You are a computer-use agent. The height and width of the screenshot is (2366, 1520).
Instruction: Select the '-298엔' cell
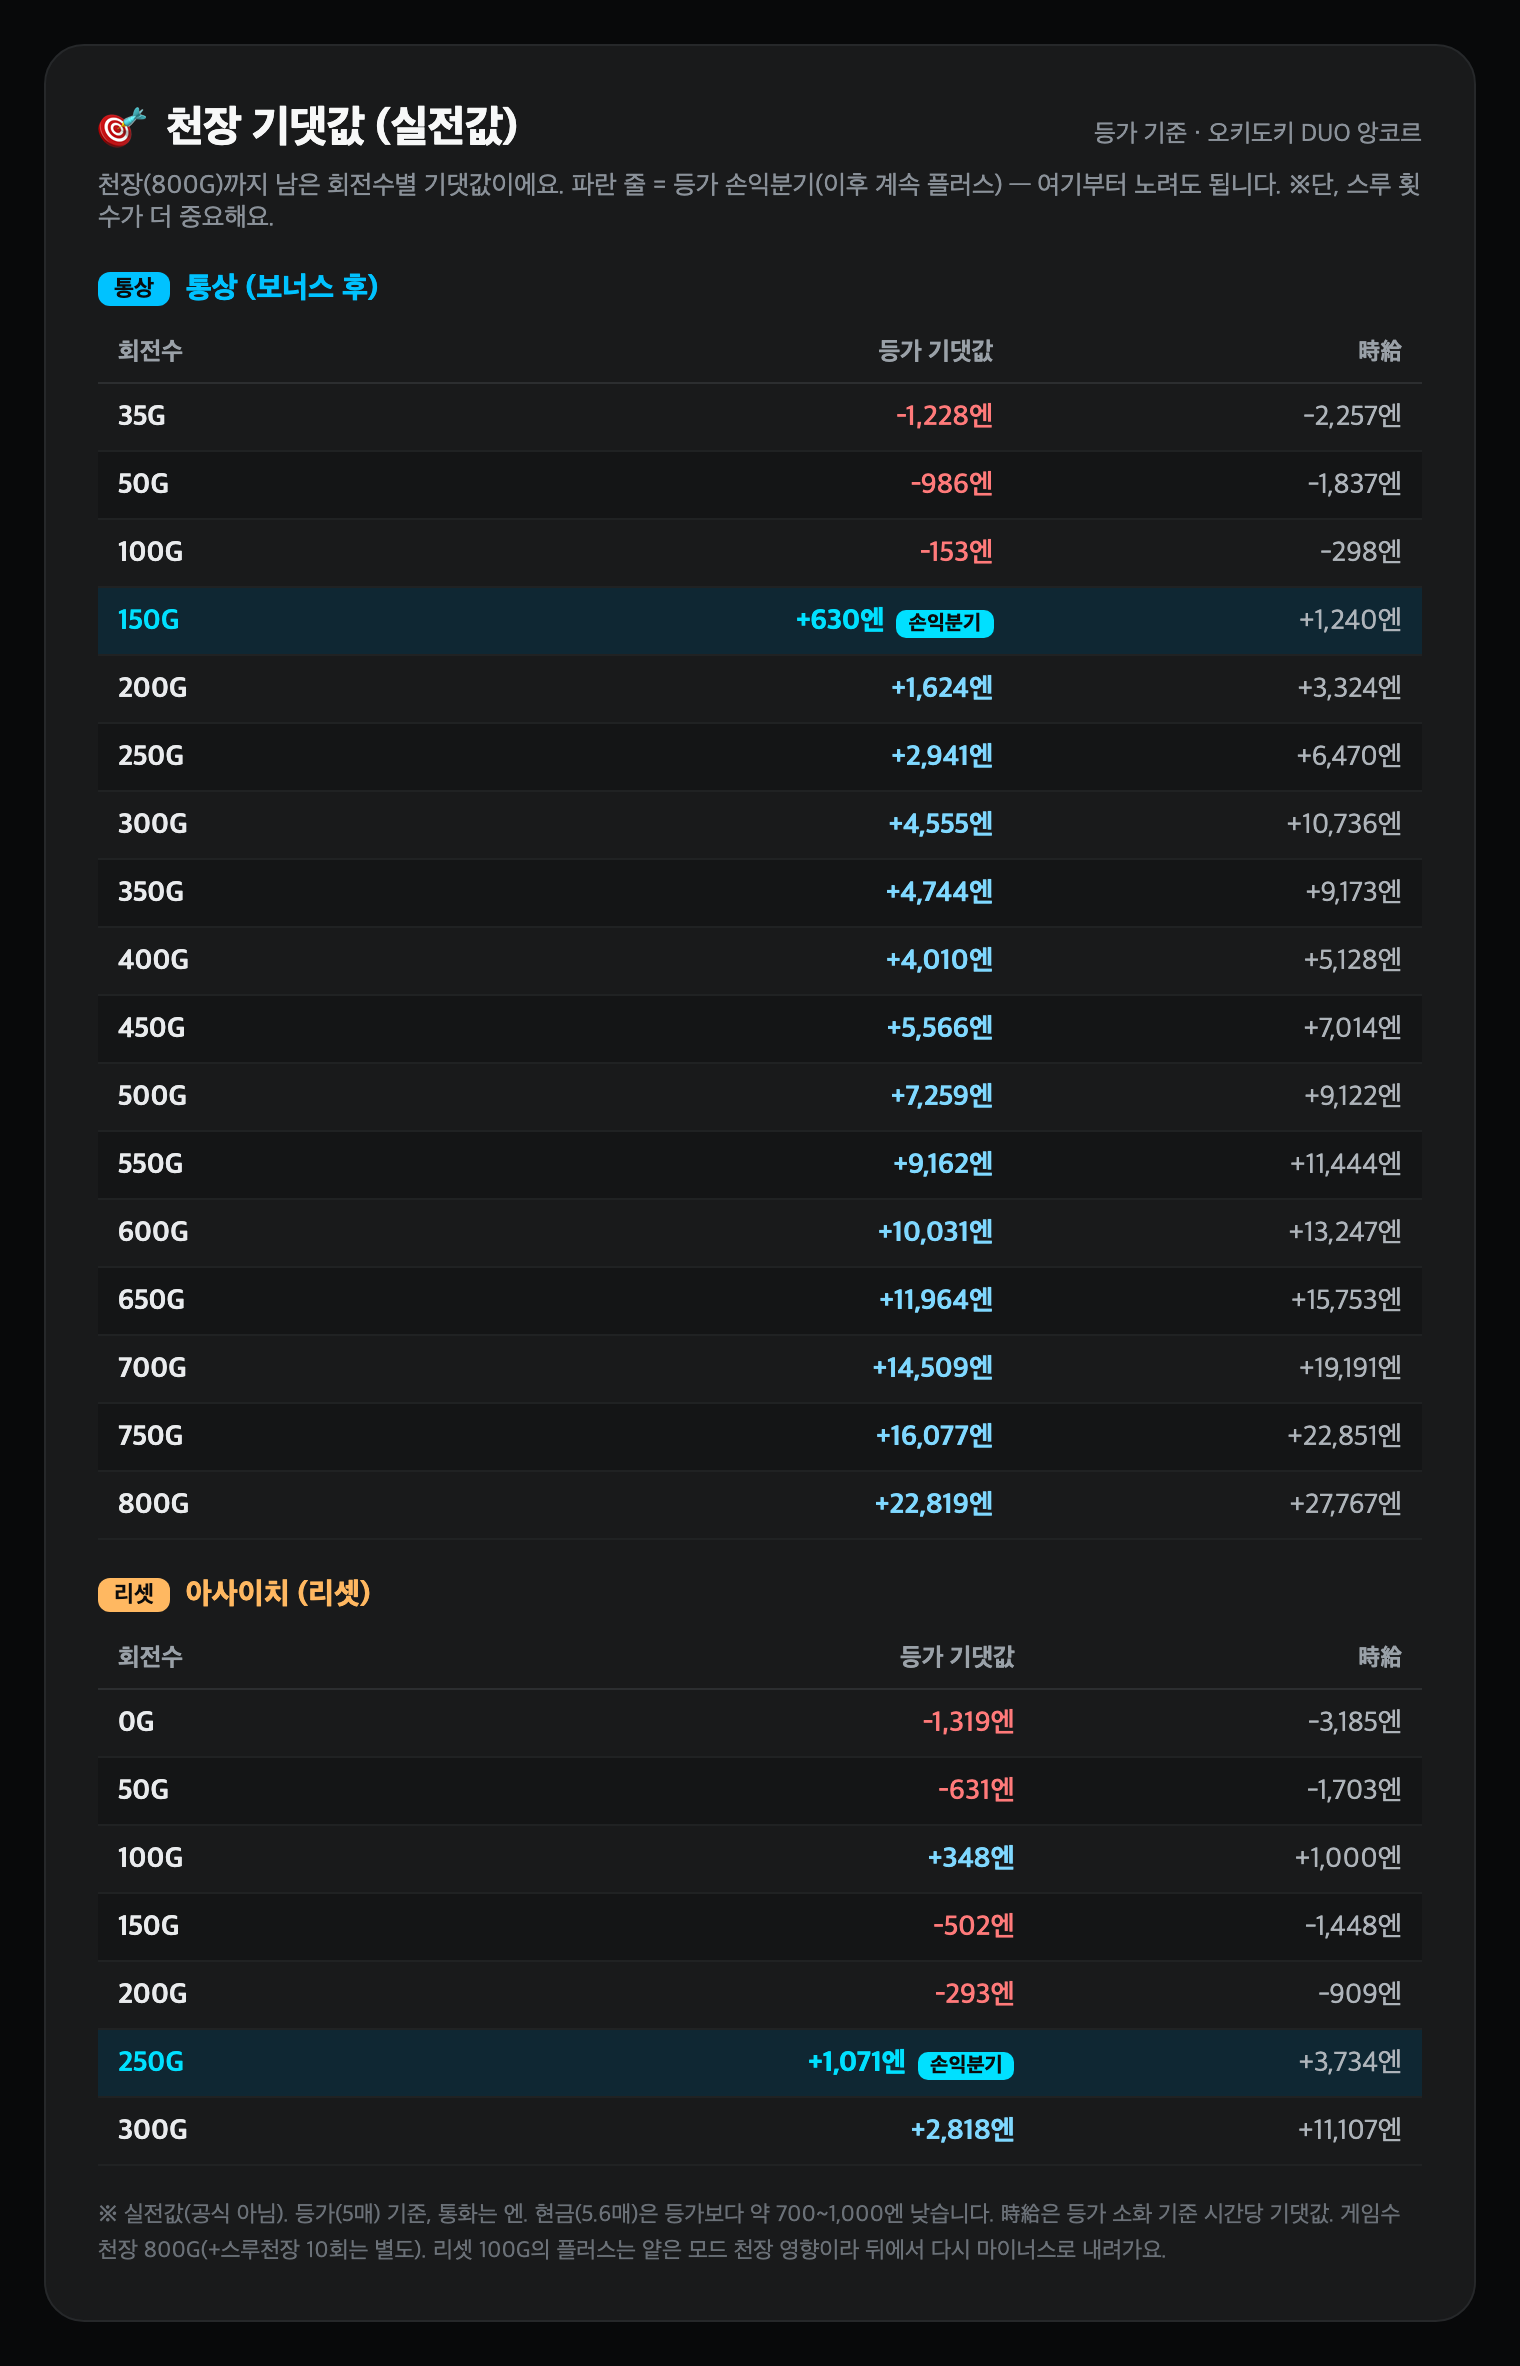[x=1361, y=552]
